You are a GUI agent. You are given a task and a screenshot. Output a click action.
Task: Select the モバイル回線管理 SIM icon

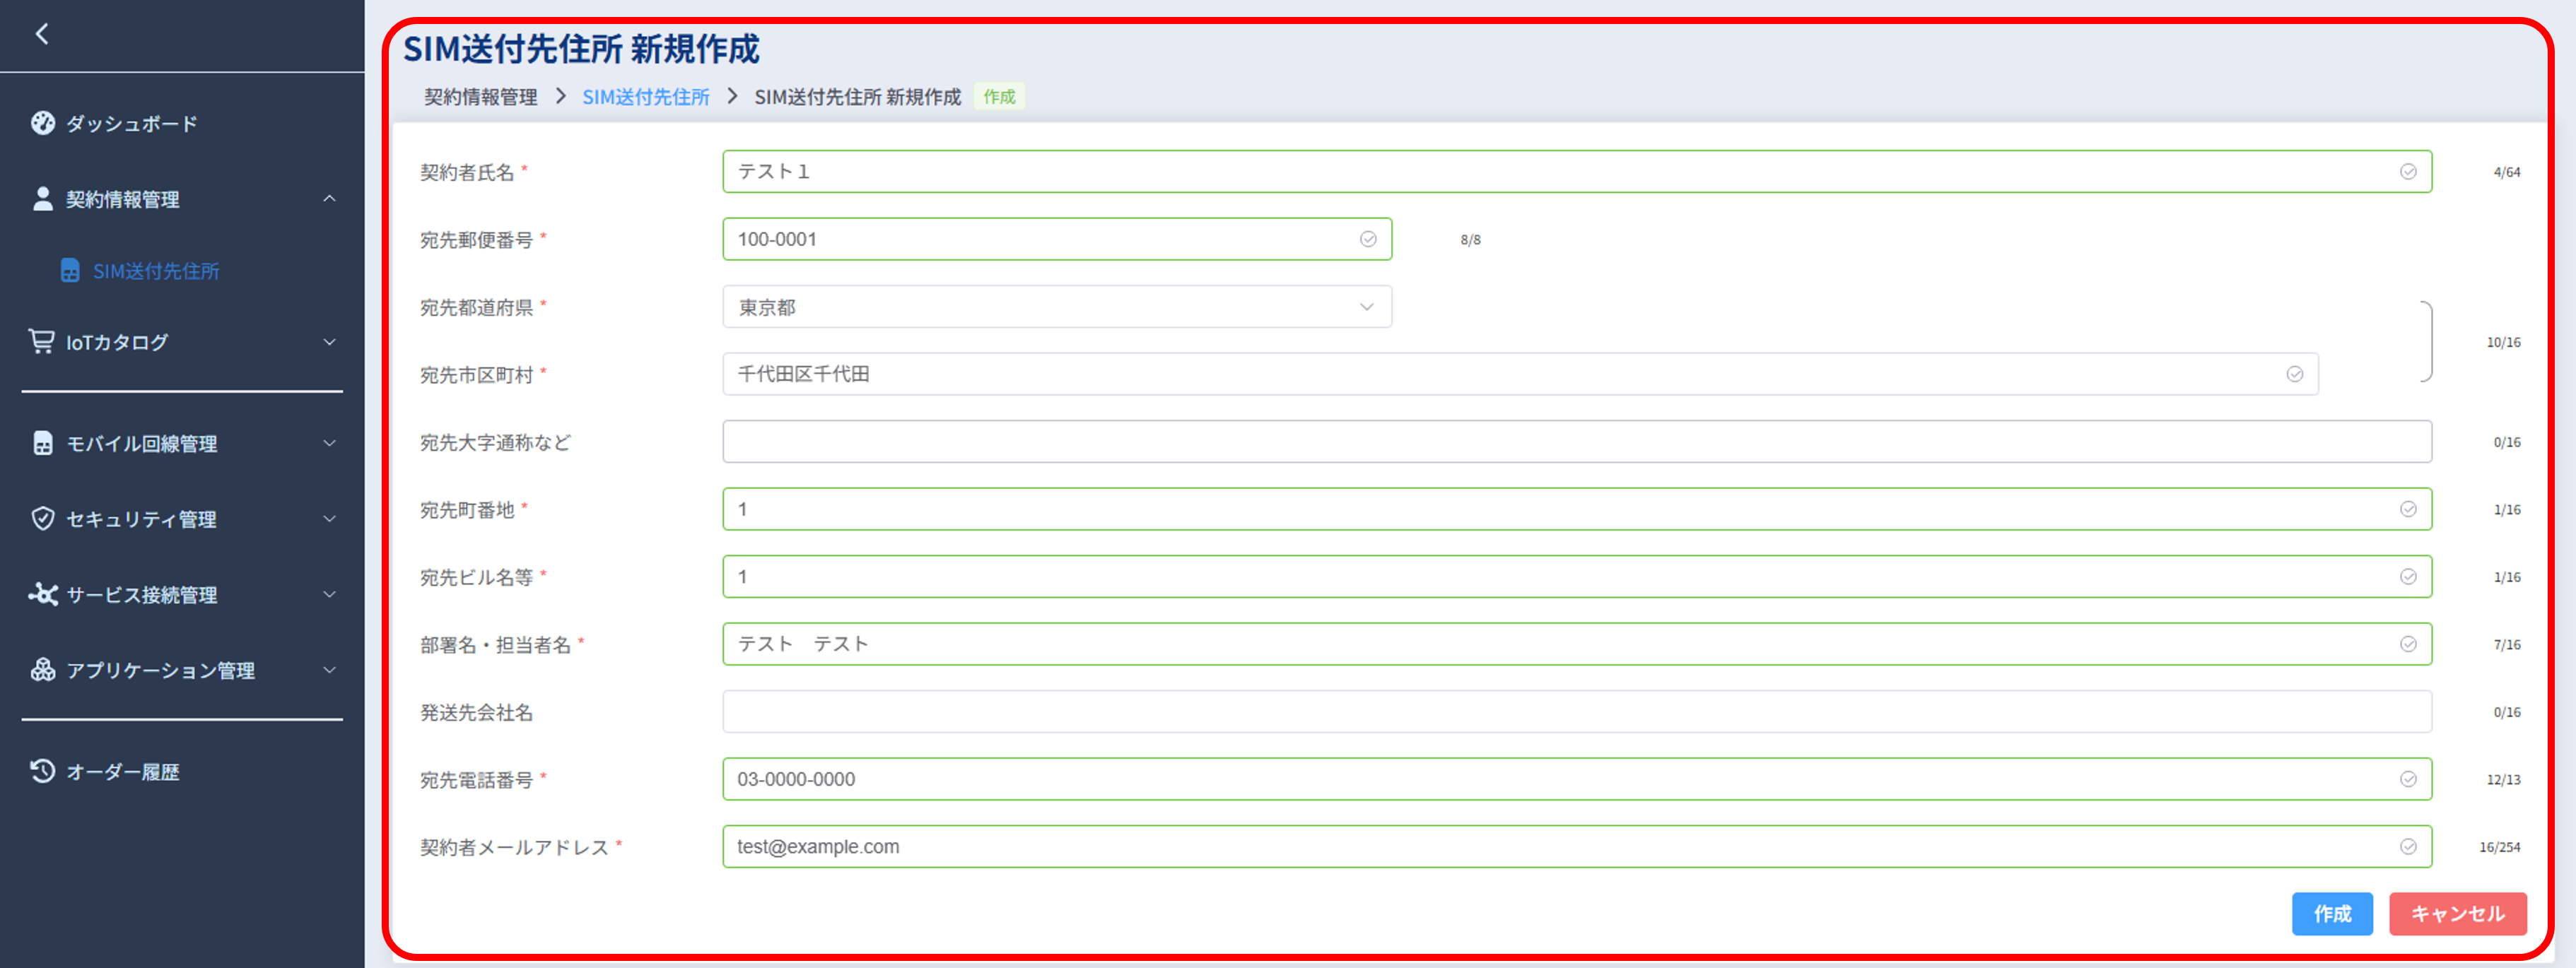click(x=42, y=443)
